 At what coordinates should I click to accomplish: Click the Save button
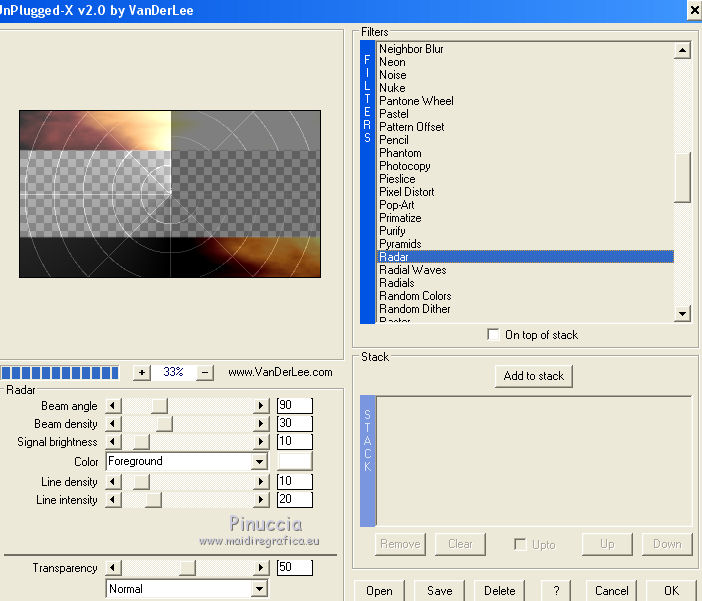439,591
